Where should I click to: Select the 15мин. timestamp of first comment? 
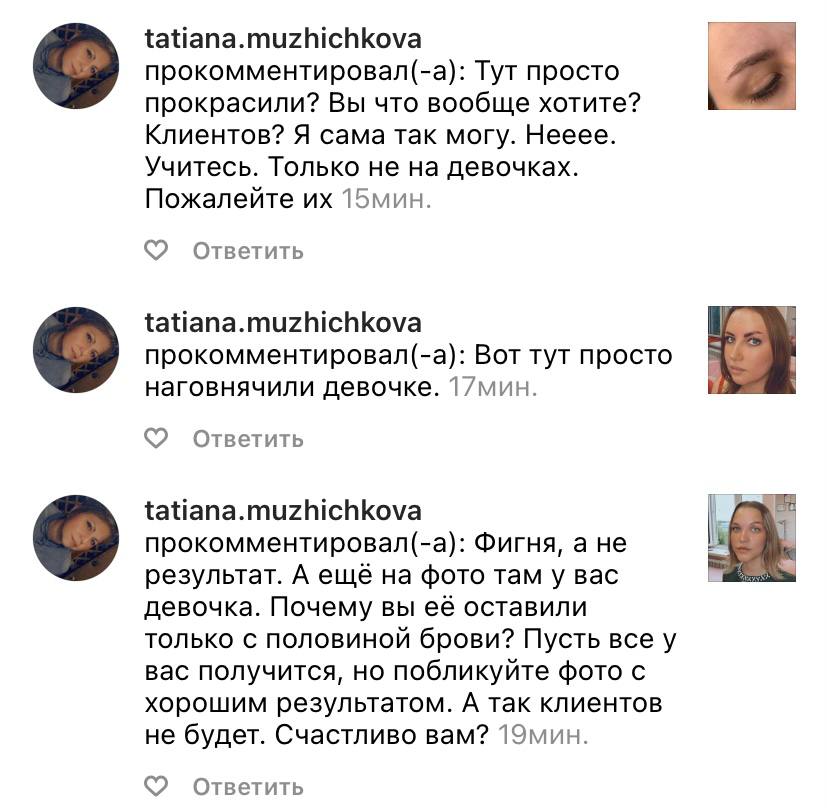point(387,199)
